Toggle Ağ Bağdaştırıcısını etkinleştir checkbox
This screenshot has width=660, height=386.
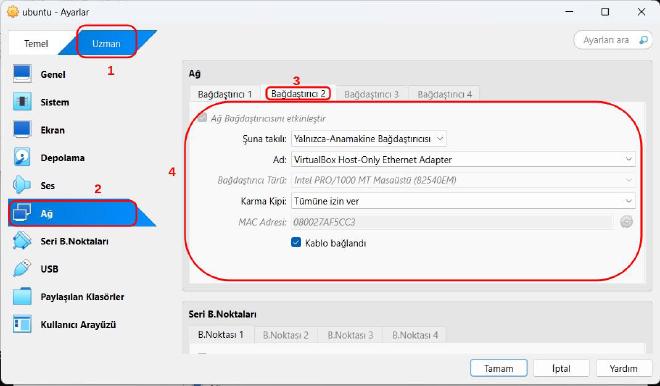pos(202,118)
